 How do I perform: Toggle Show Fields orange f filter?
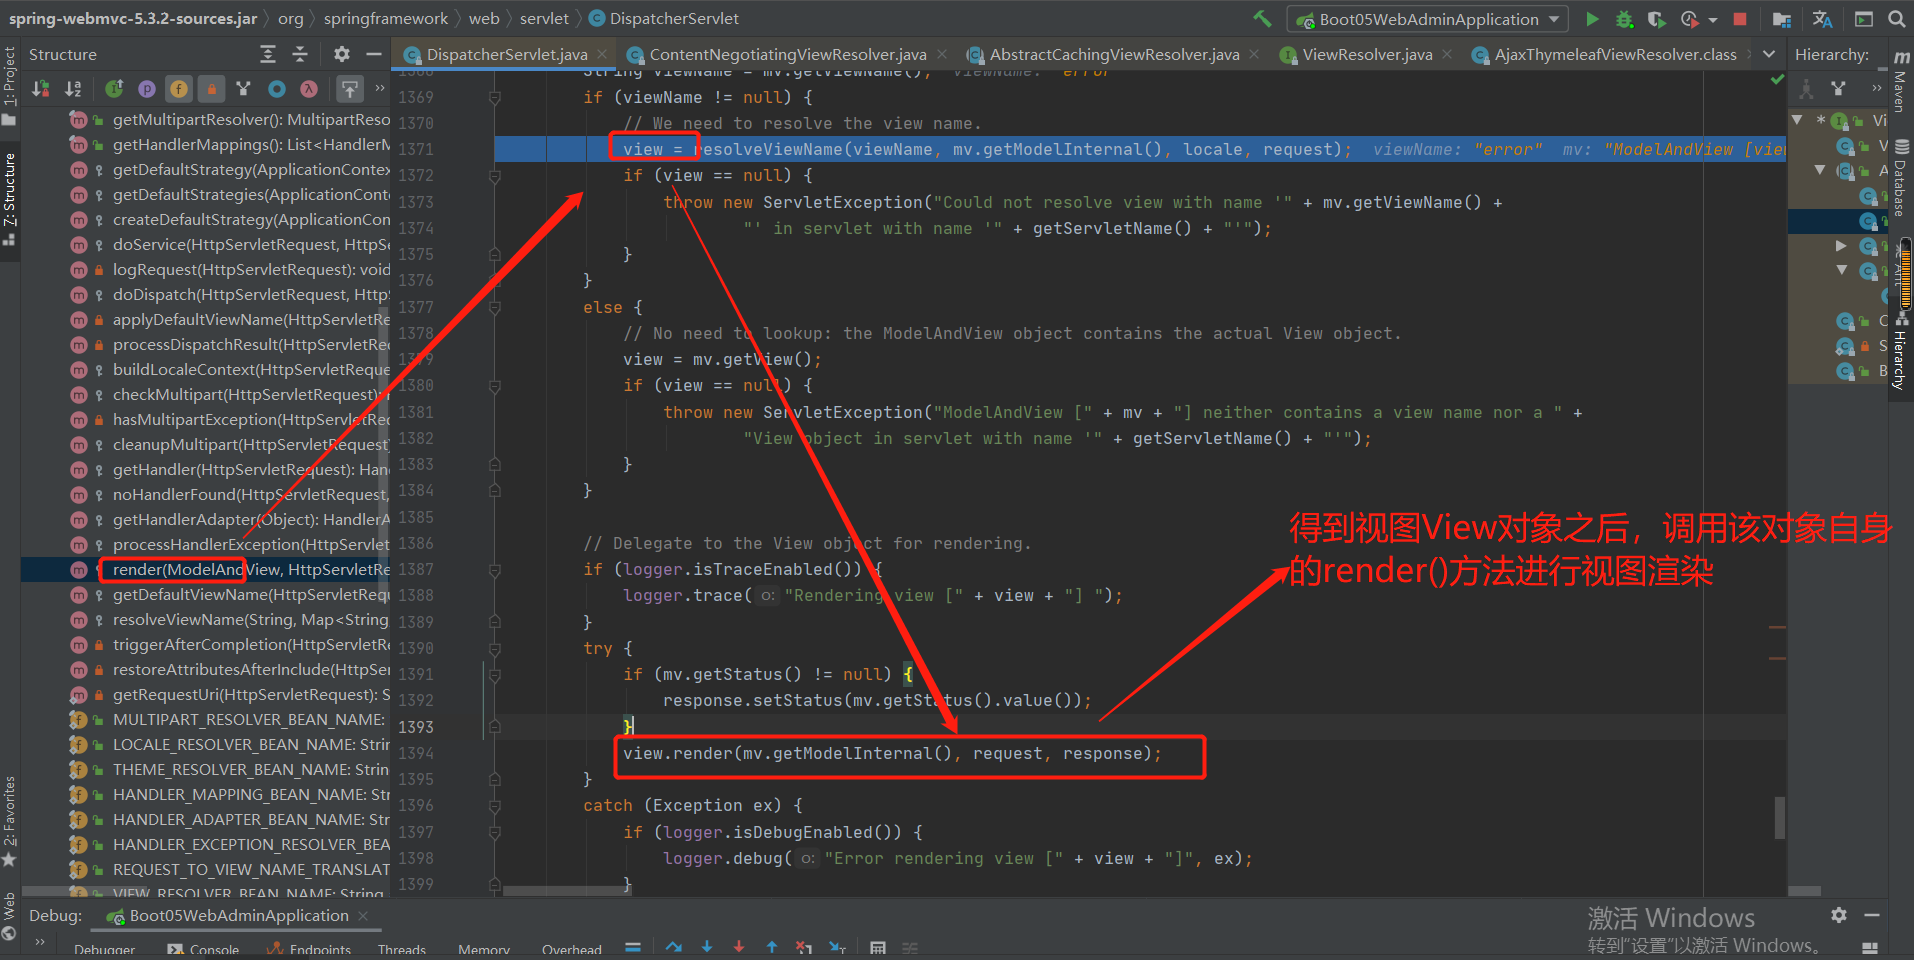(x=179, y=89)
